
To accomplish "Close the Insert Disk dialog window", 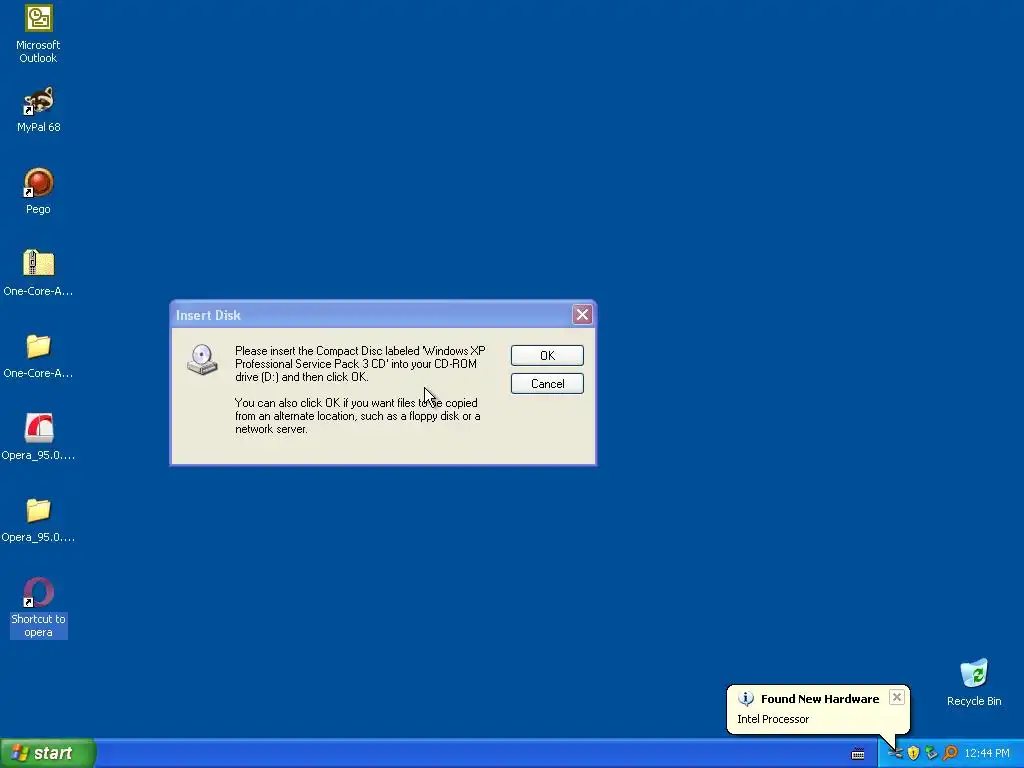I will pos(582,315).
